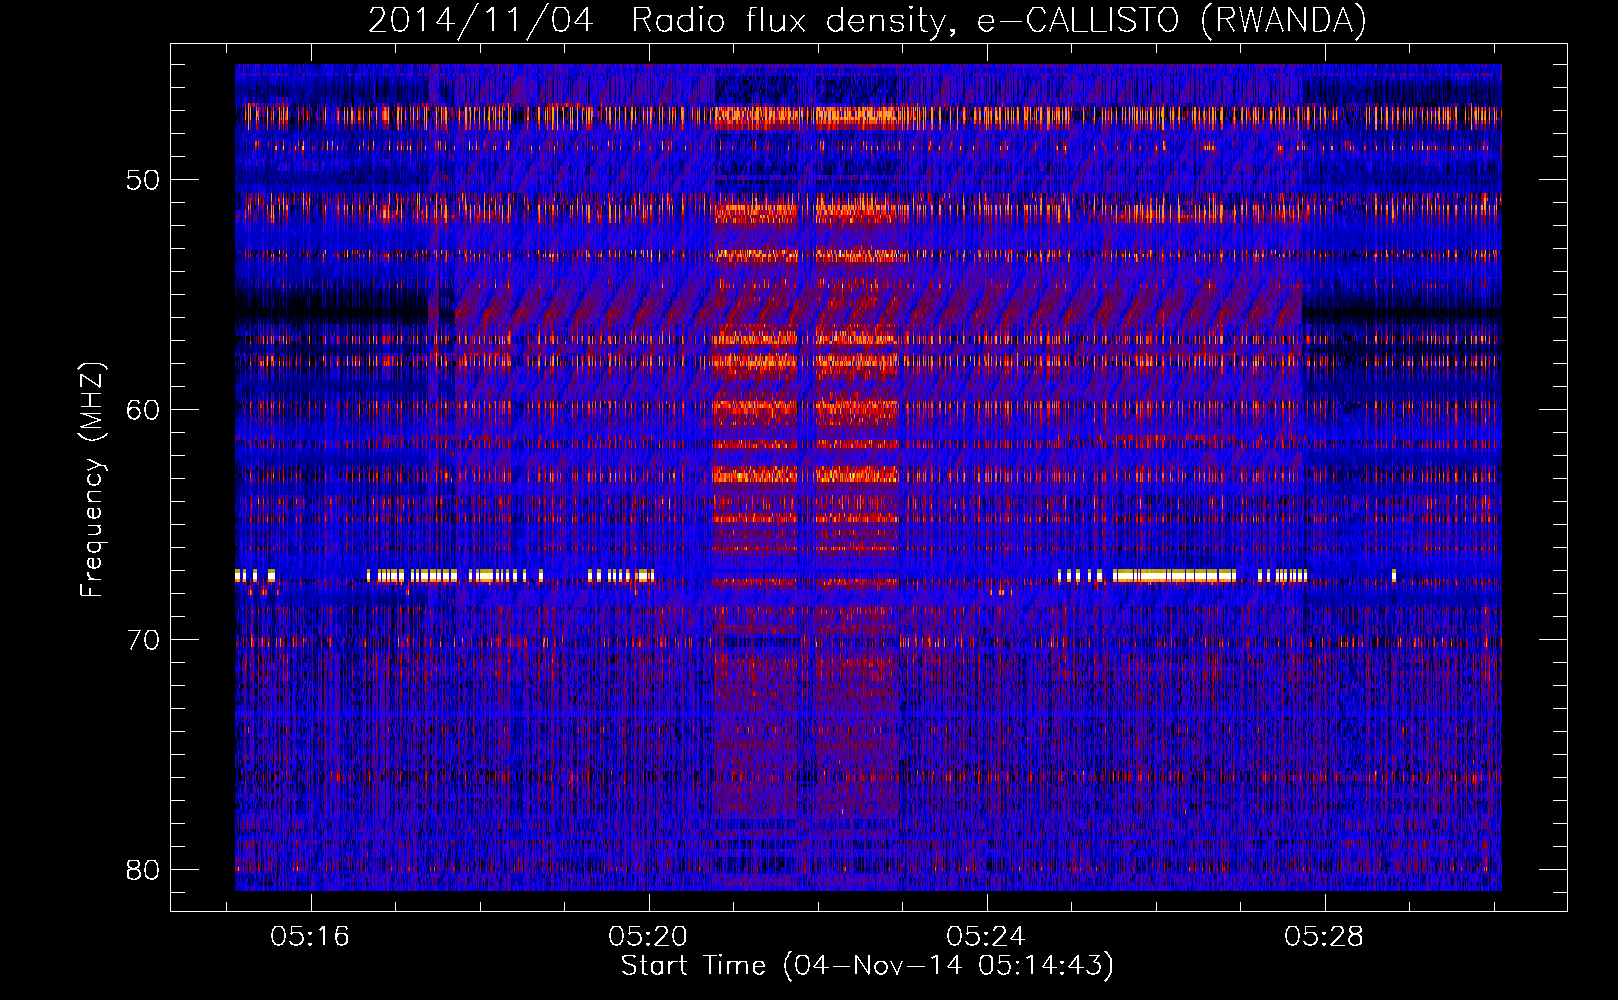This screenshot has height=1000, width=1618.
Task: Click the "05:24" time tick label
Action: pyautogui.click(x=986, y=937)
